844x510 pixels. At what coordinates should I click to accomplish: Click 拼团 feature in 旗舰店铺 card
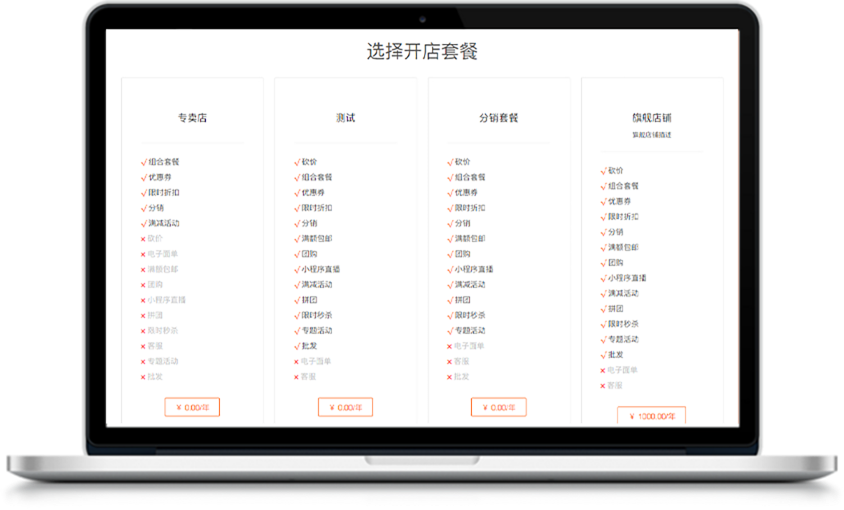pos(616,309)
